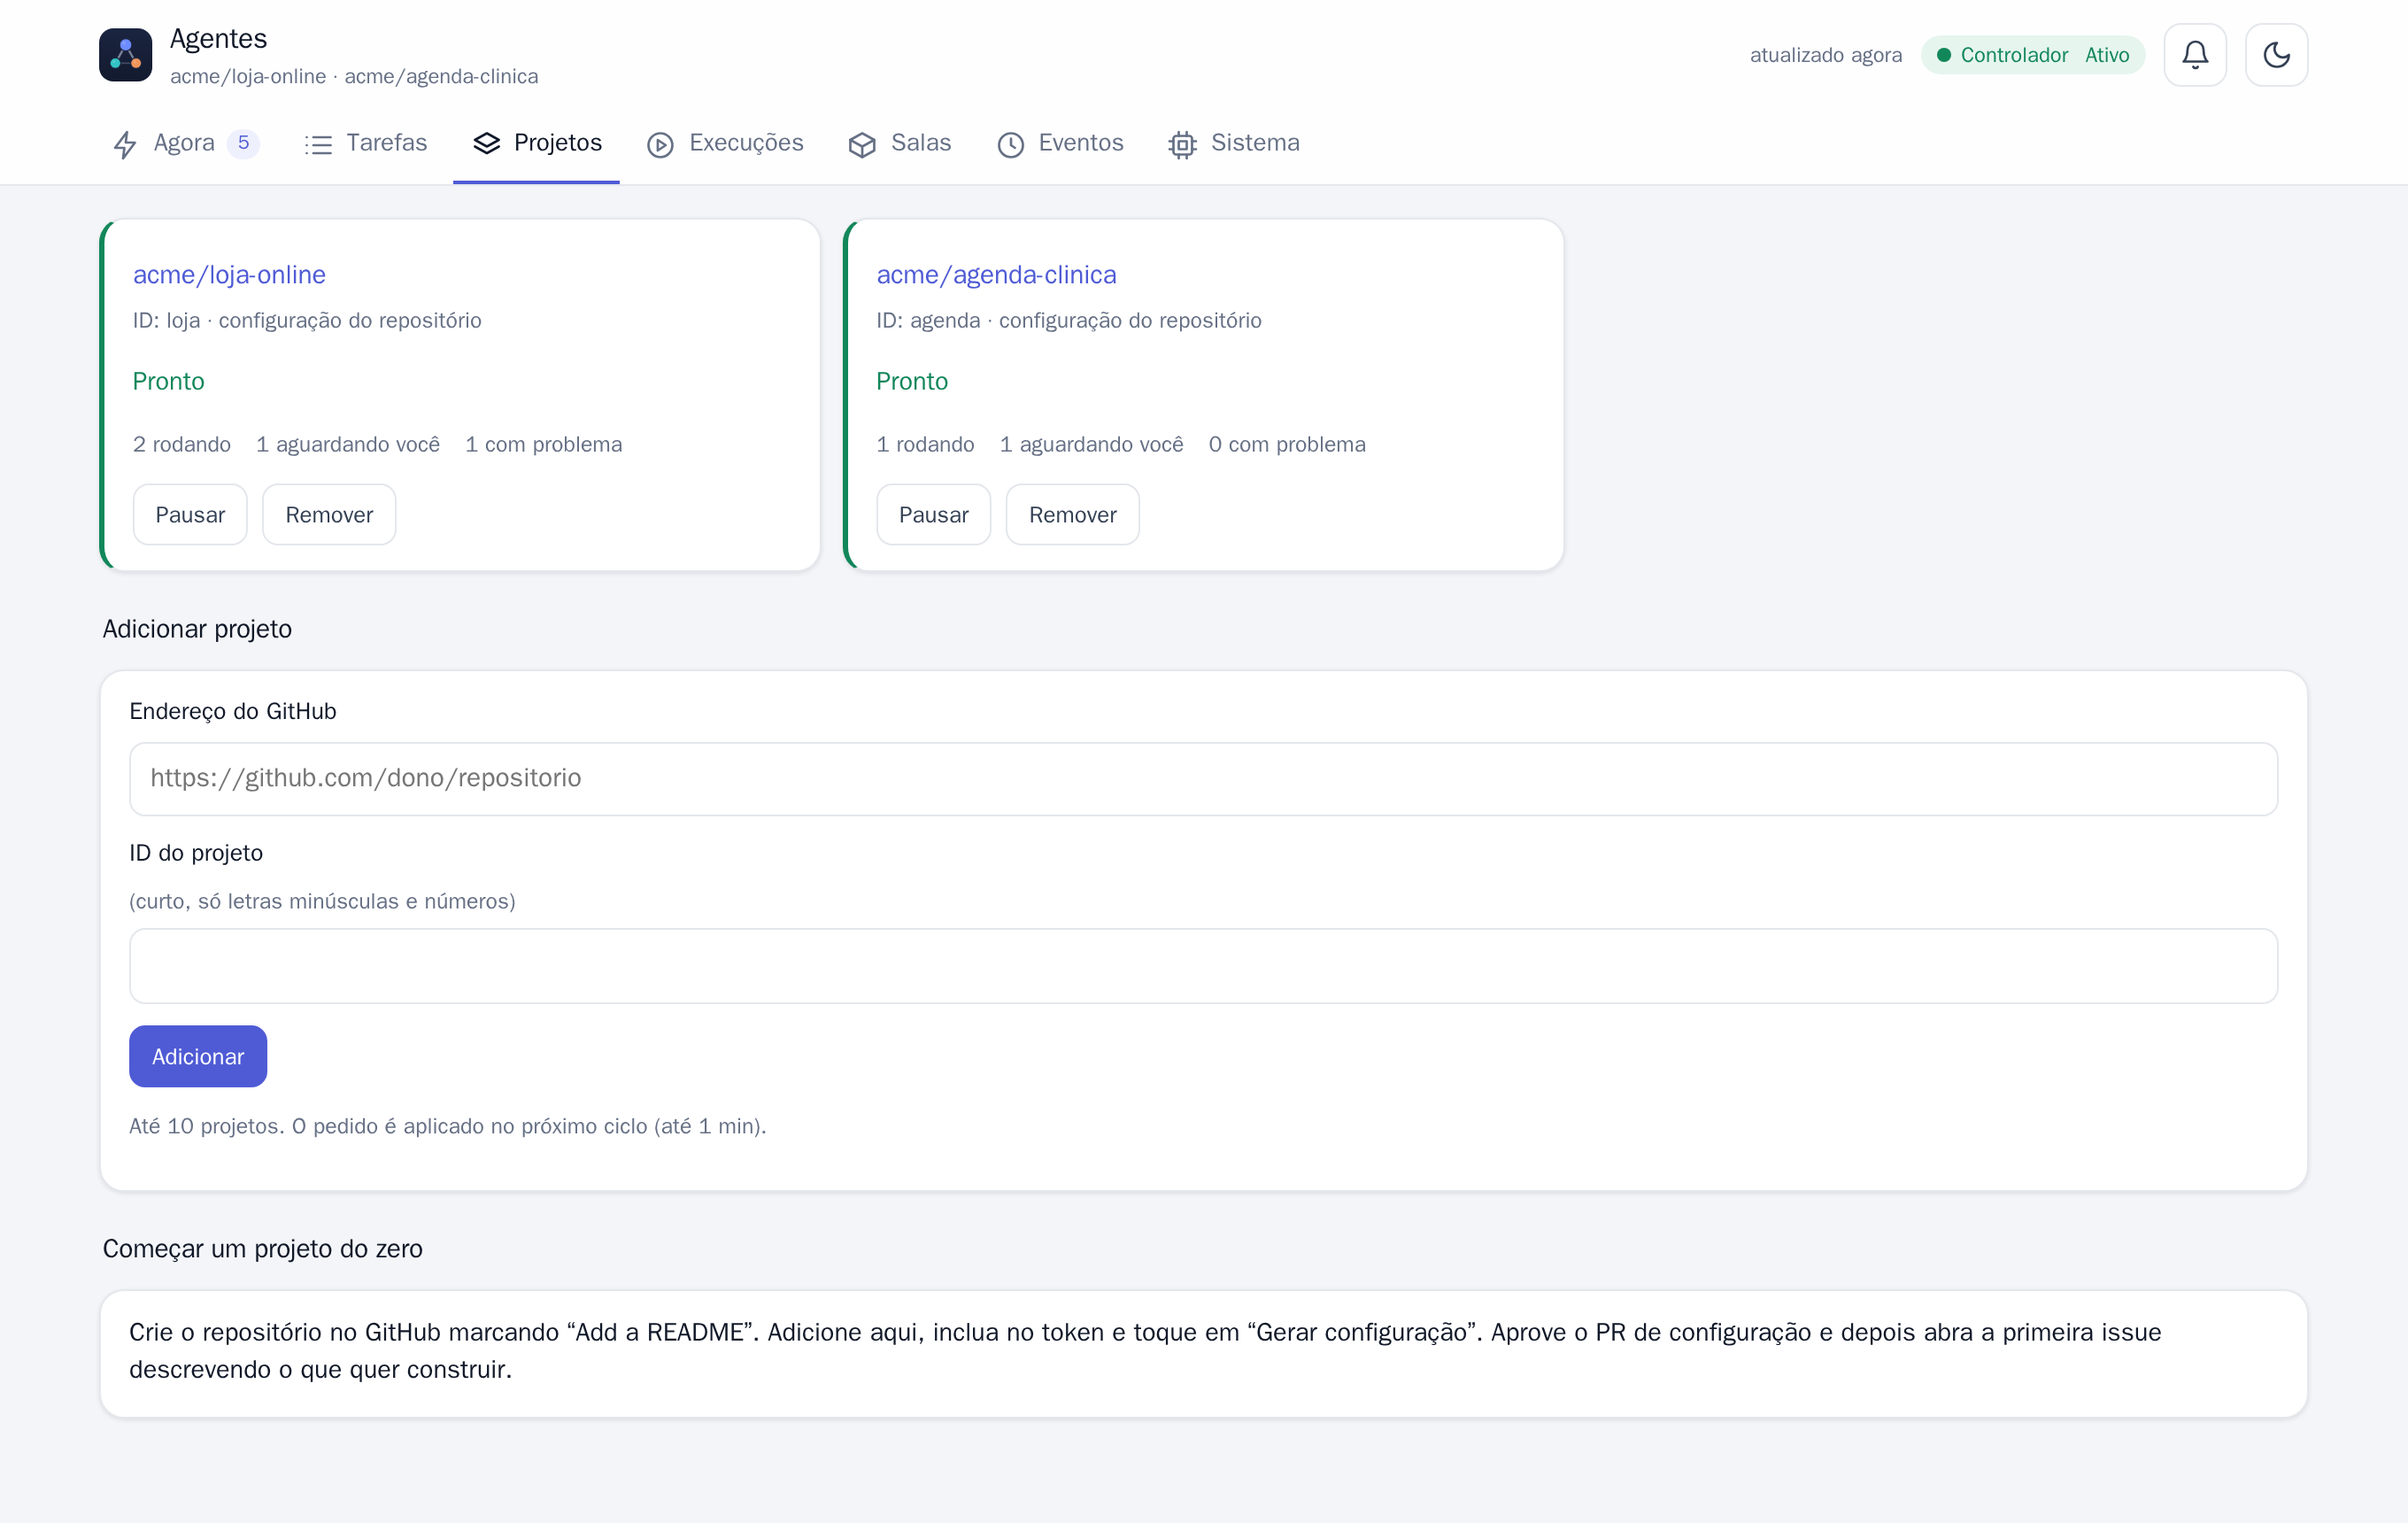Screen dimensions: 2408x1523
Task: Click the header subtitle listing both repositories
Action: coord(354,77)
